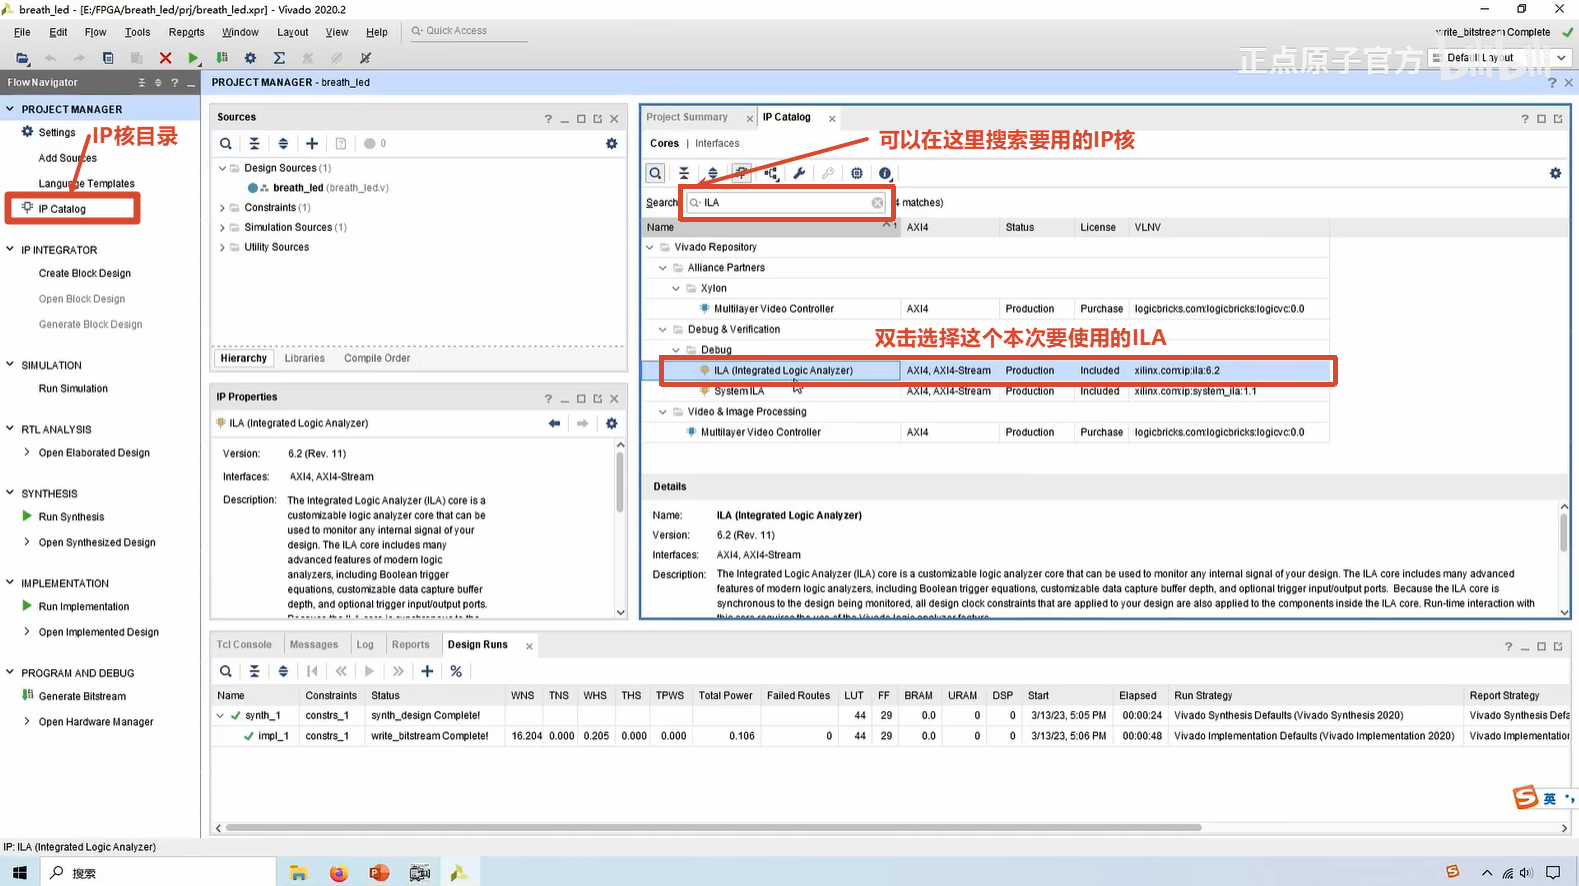
Task: Switch to Messages tab
Action: [x=314, y=645]
